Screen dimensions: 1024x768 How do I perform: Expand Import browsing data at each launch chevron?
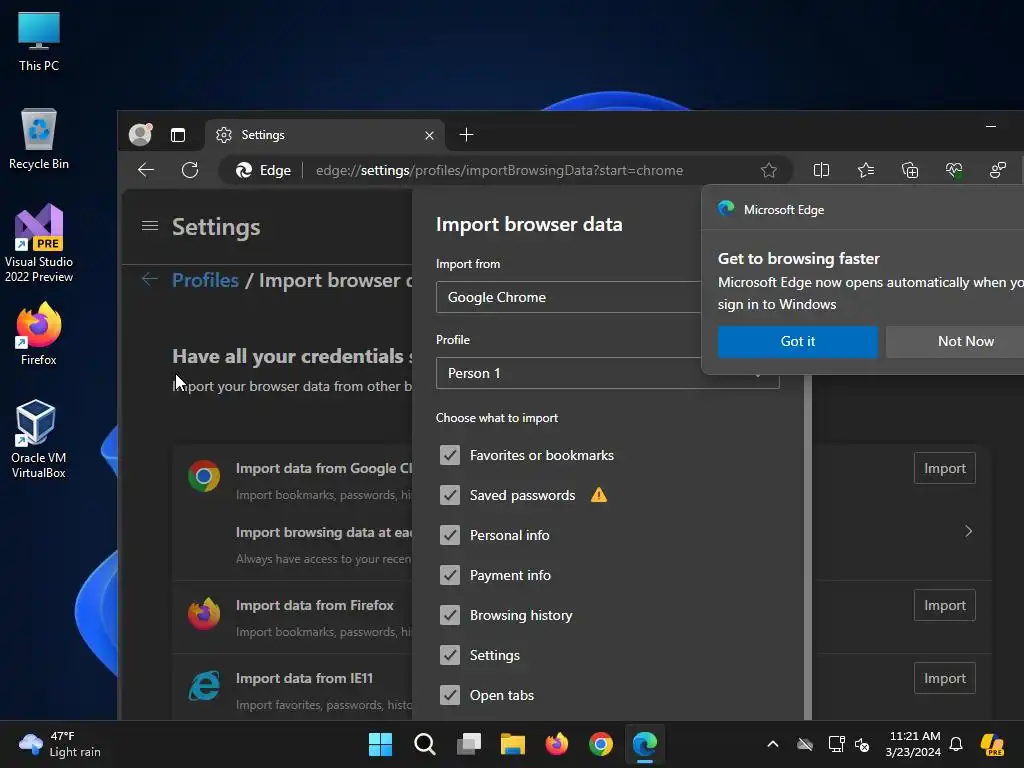[x=968, y=532]
